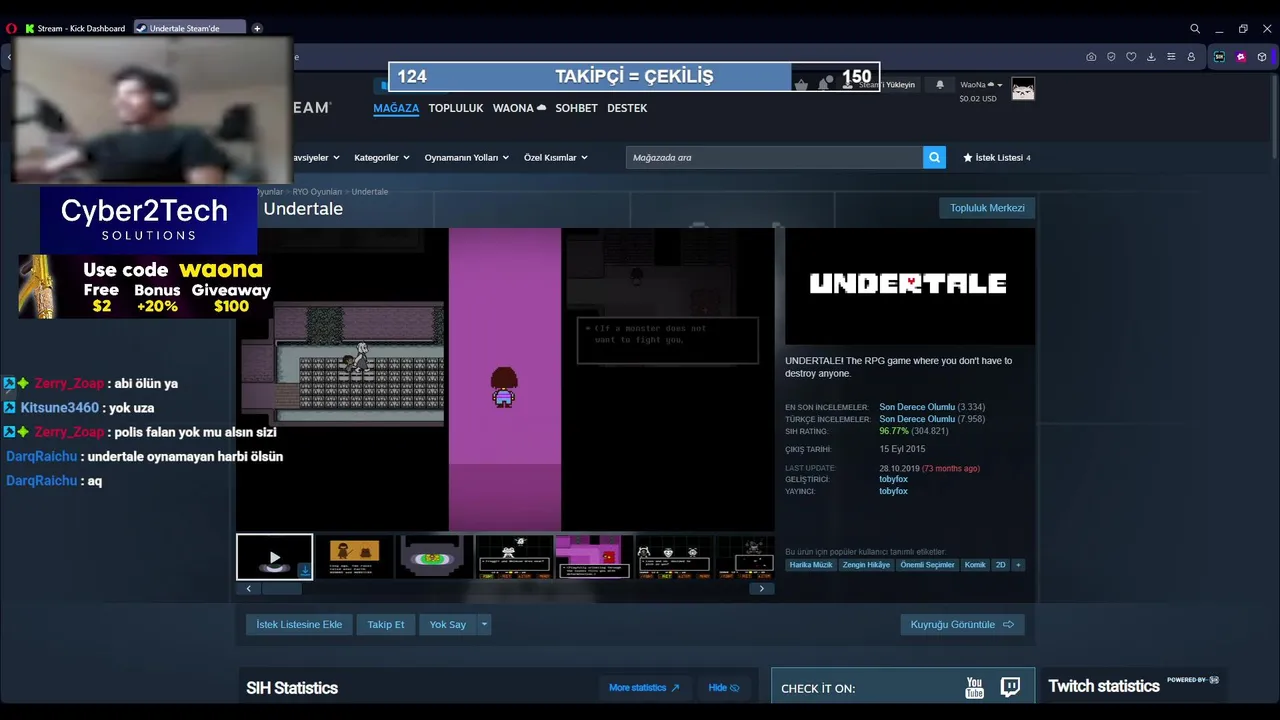Click the UNDERTALE header logo image

tap(909, 286)
